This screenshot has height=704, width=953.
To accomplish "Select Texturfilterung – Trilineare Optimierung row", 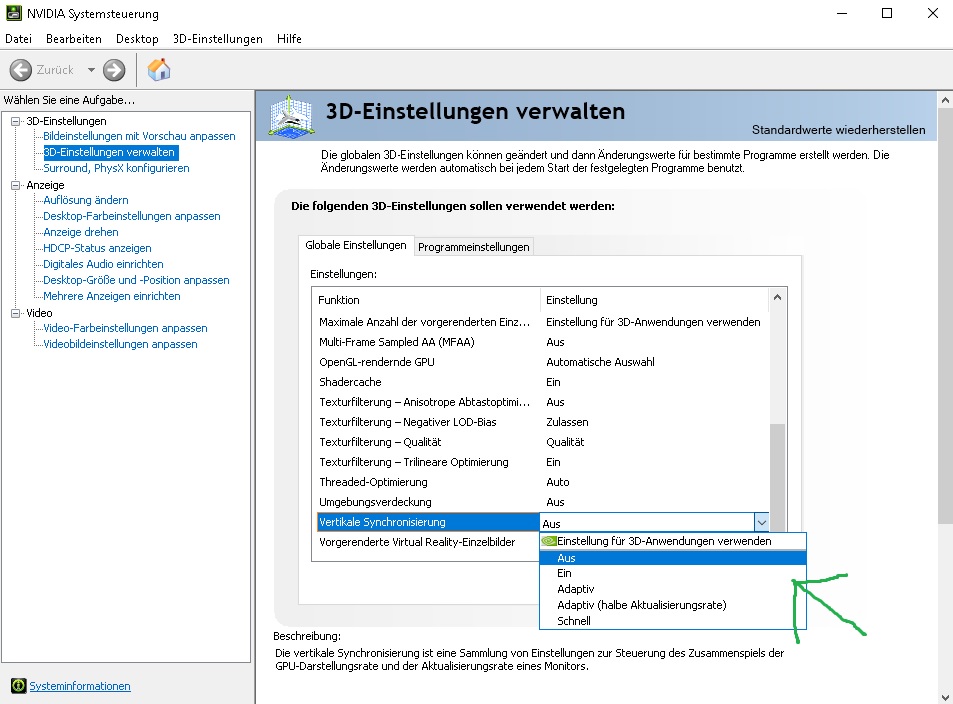I will [542, 462].
